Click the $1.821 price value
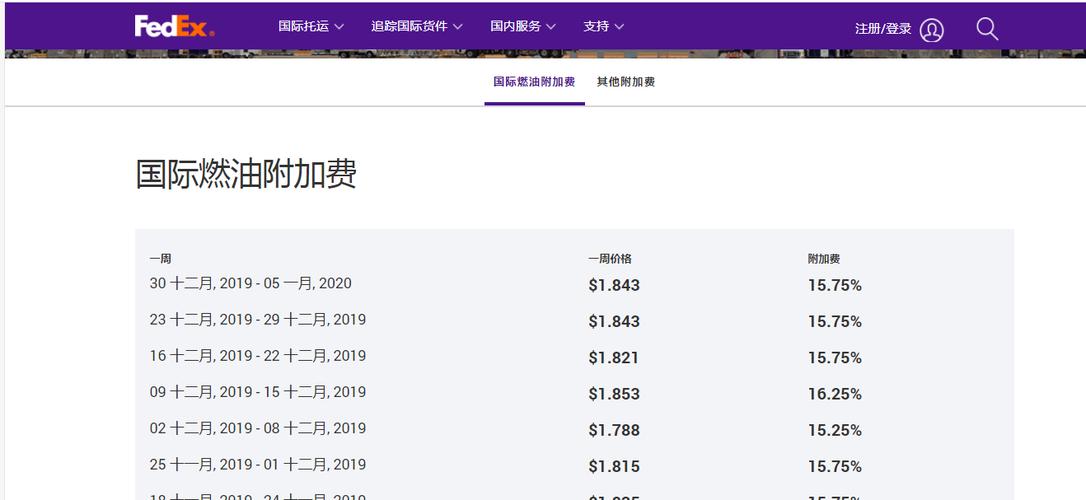 tap(614, 358)
